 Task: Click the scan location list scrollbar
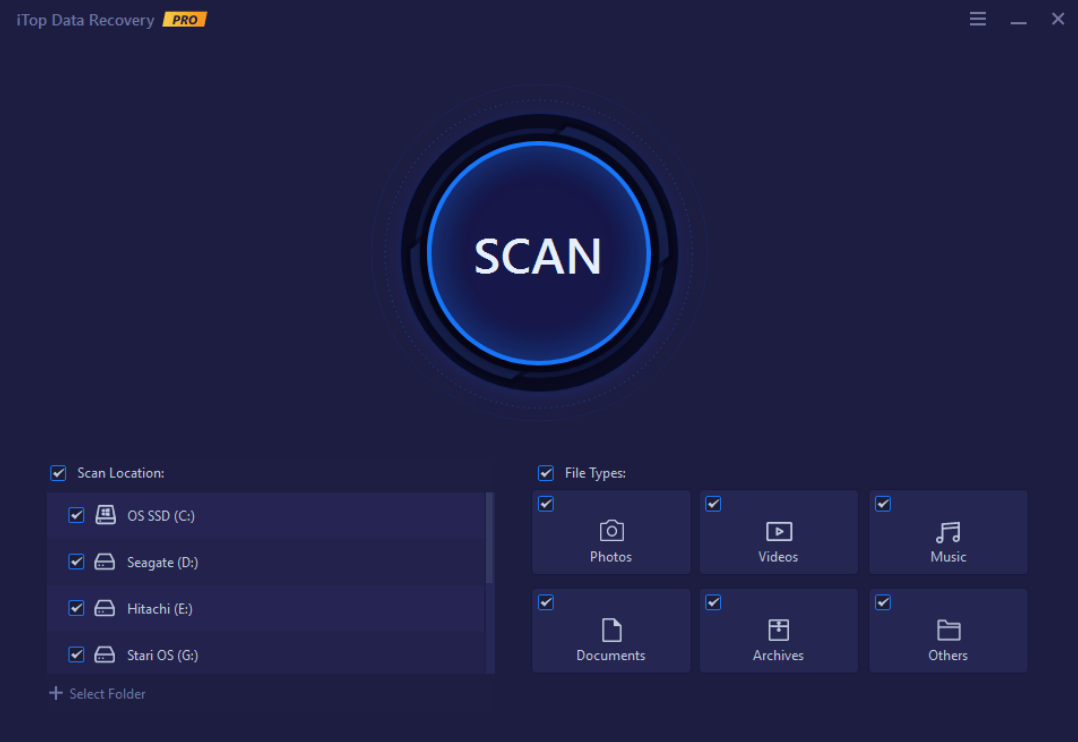tap(490, 538)
